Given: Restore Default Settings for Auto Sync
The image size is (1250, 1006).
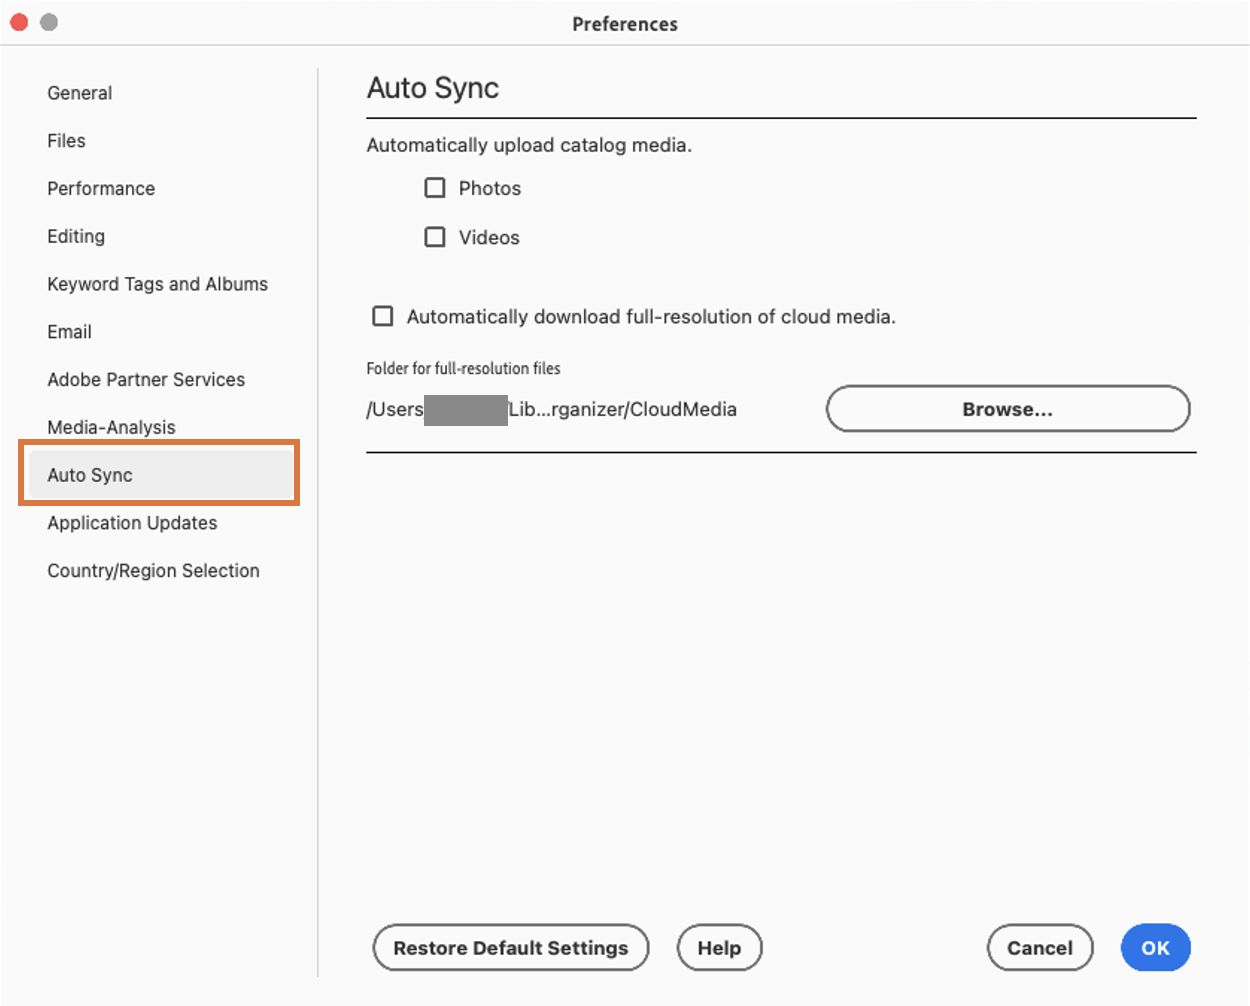Looking at the screenshot, I should pyautogui.click(x=510, y=947).
